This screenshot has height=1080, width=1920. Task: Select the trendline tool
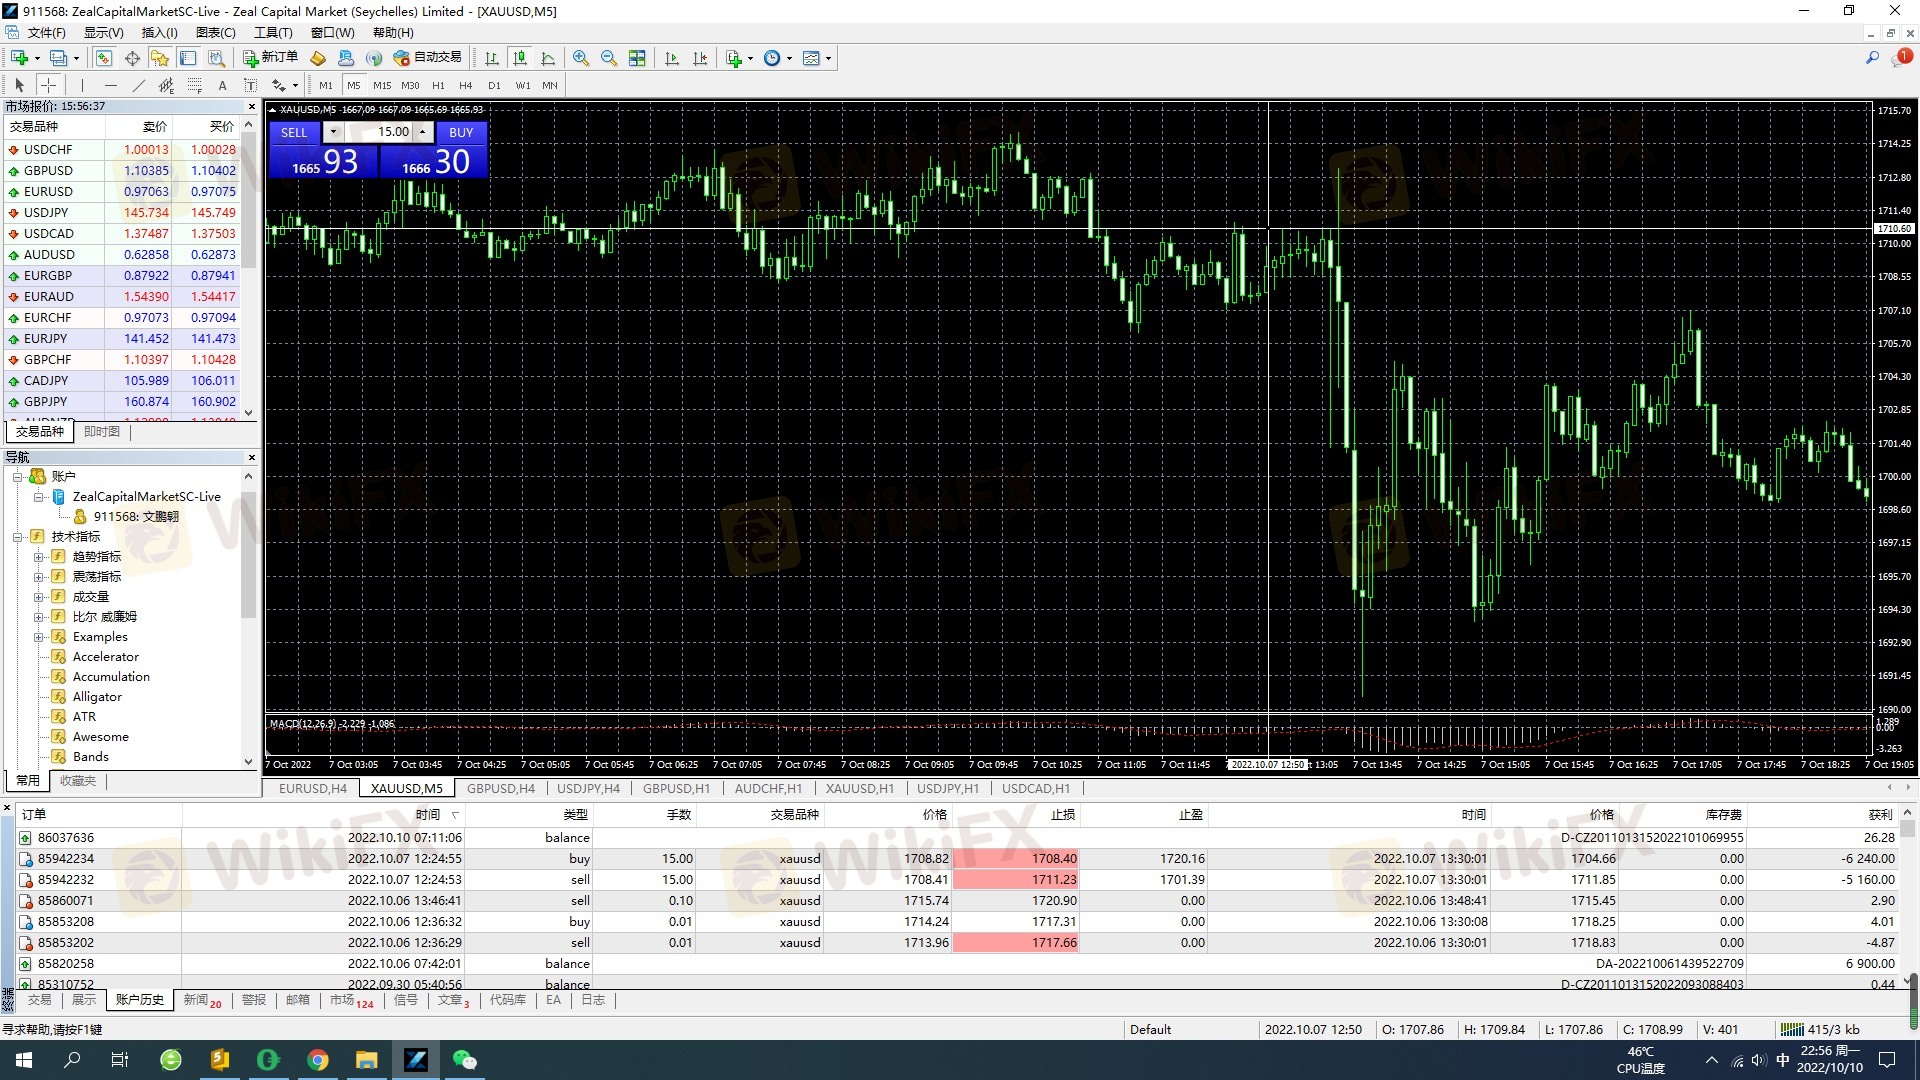138,85
